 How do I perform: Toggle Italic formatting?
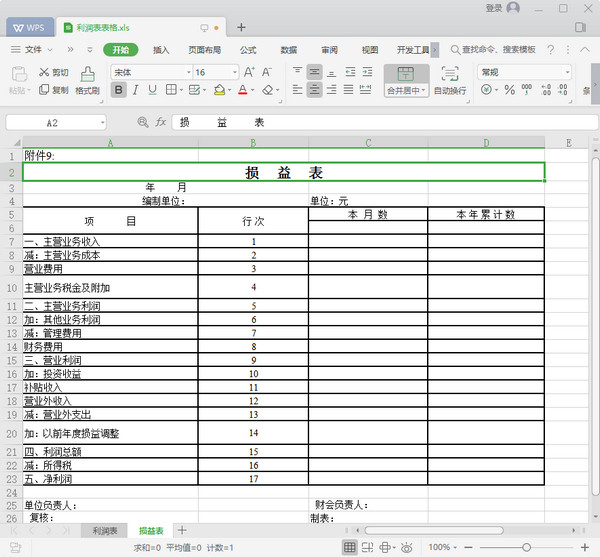(x=135, y=90)
